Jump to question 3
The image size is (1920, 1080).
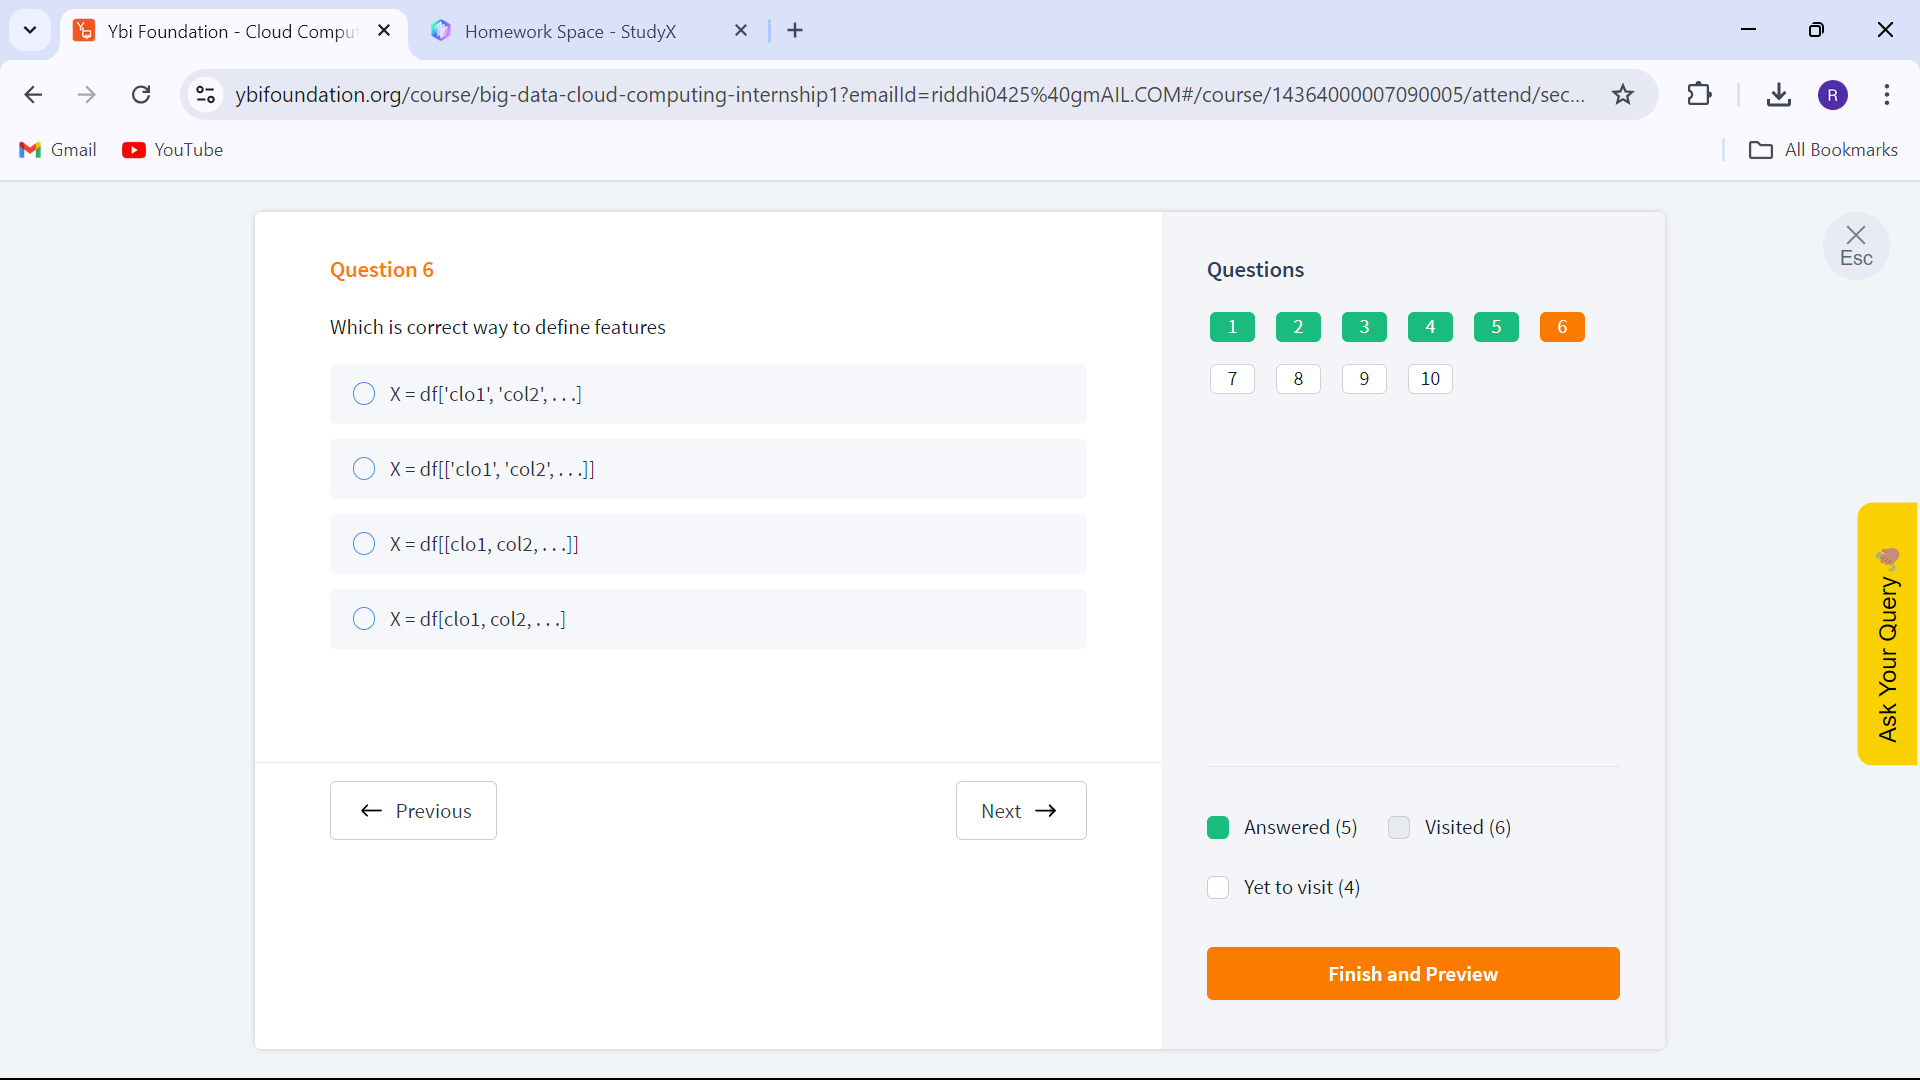pos(1364,327)
